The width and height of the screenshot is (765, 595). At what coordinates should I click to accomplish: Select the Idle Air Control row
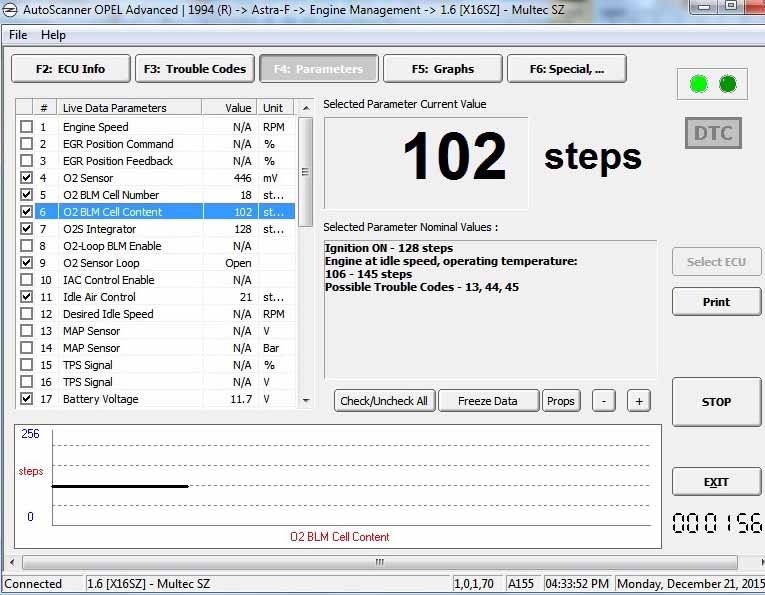point(100,297)
